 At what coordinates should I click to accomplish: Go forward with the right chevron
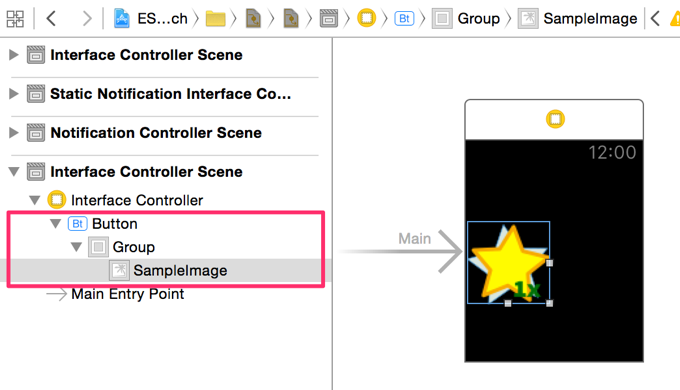point(87,19)
